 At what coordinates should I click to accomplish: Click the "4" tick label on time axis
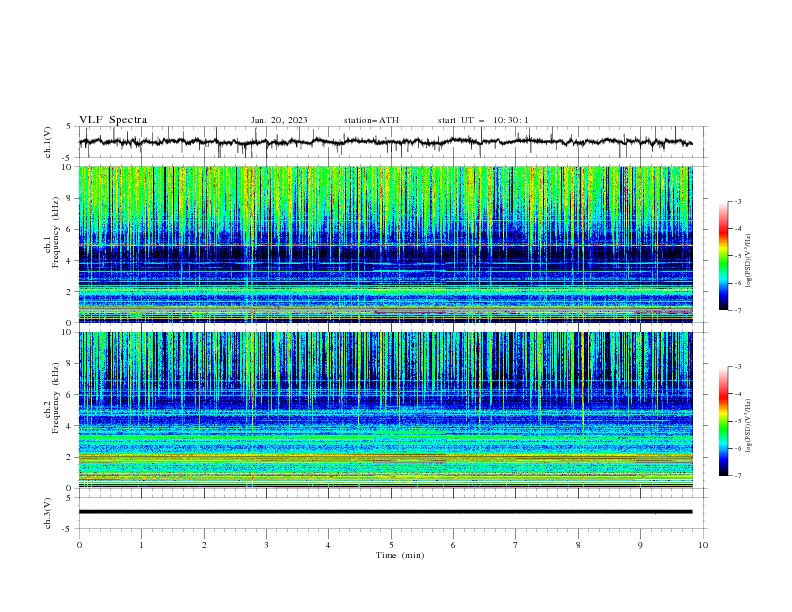click(328, 545)
